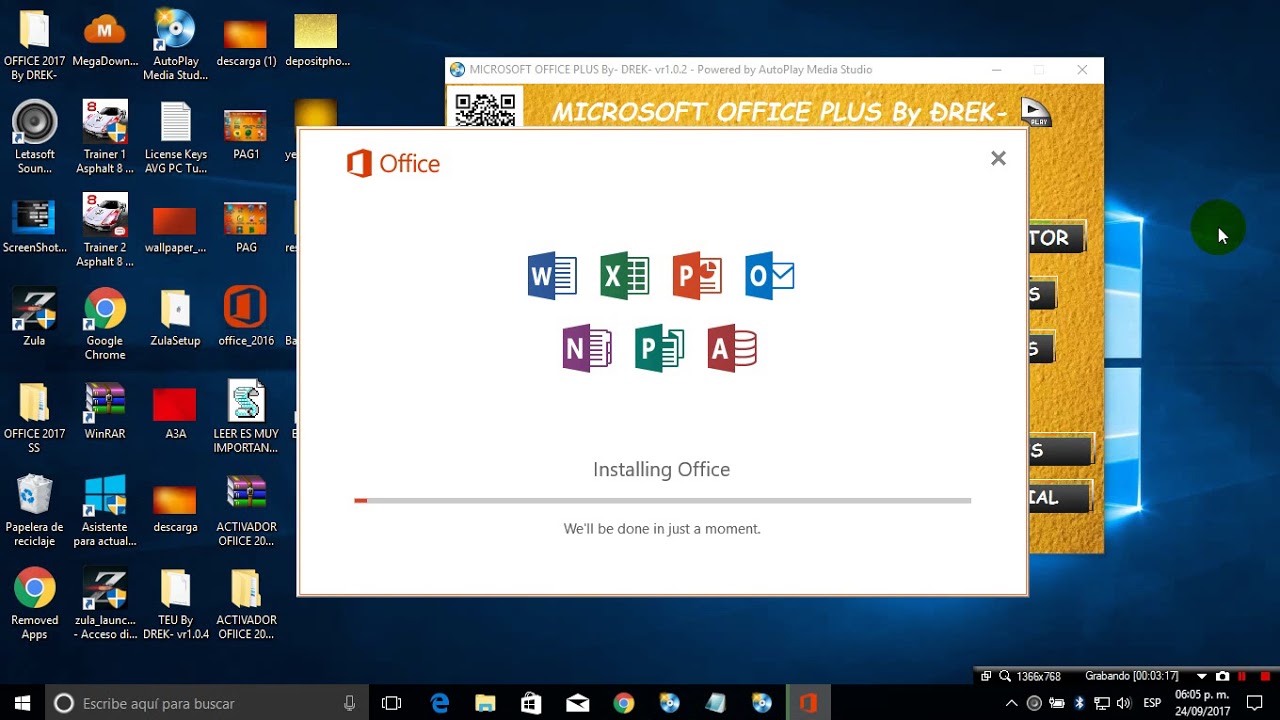1280x720 pixels.
Task: Click "We'll be done in just a moment." text
Action: click(662, 528)
